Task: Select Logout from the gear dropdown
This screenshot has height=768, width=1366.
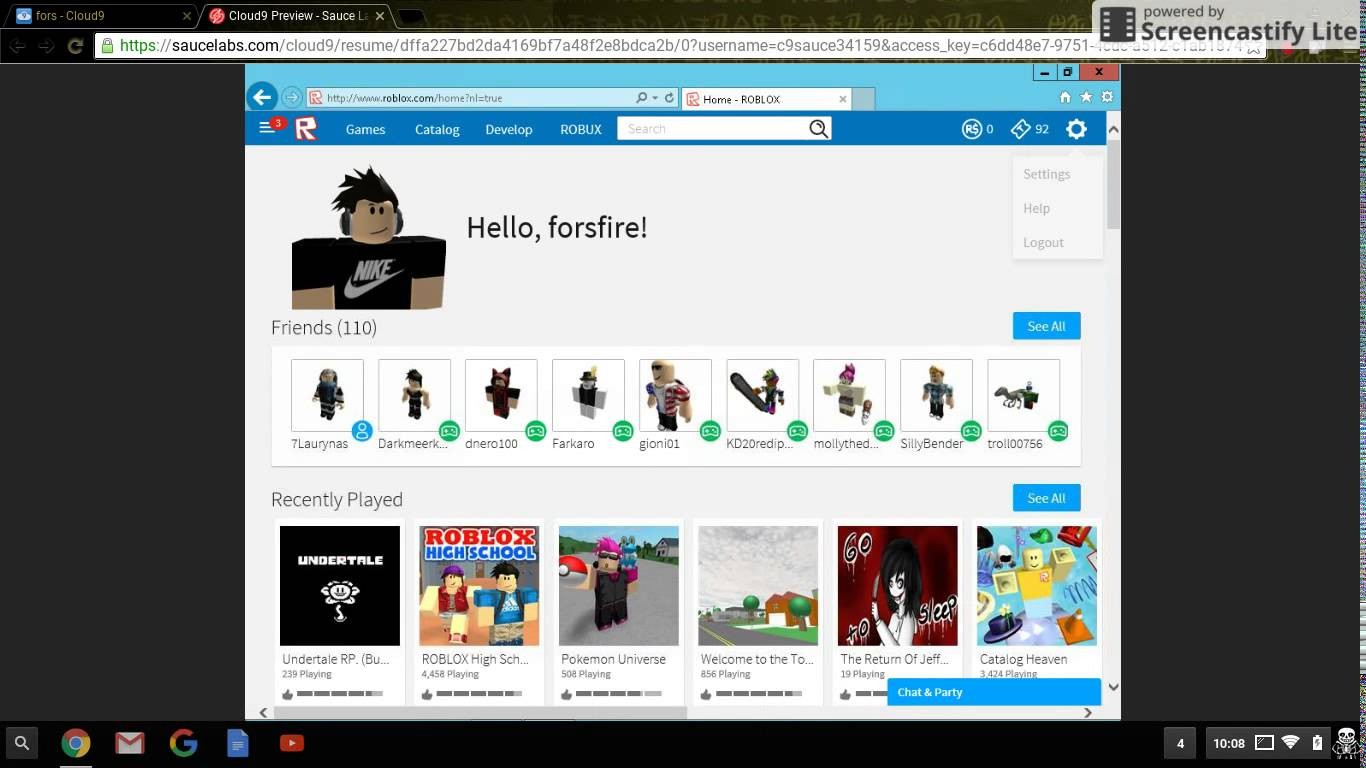Action: (1043, 242)
